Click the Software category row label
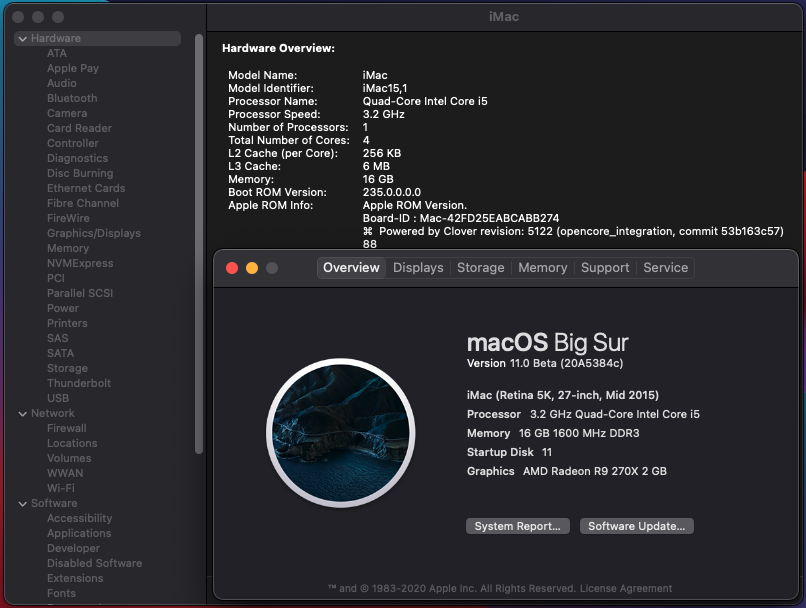Screen dimensions: 806x608 pyautogui.click(x=54, y=503)
